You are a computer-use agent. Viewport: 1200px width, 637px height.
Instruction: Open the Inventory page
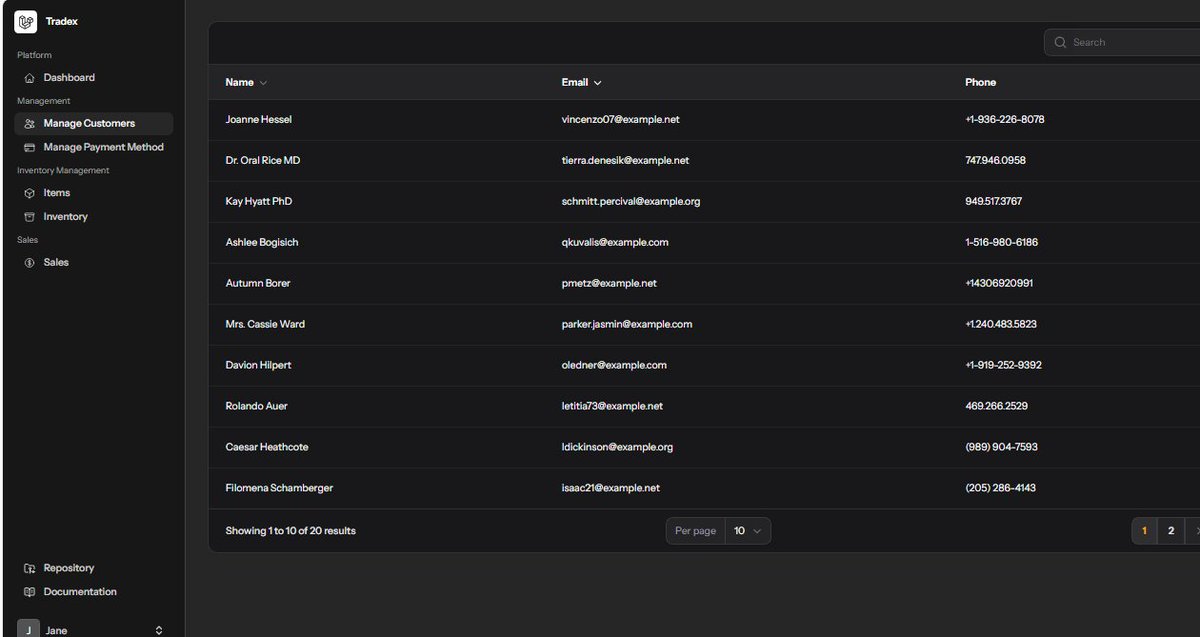pyautogui.click(x=94, y=217)
